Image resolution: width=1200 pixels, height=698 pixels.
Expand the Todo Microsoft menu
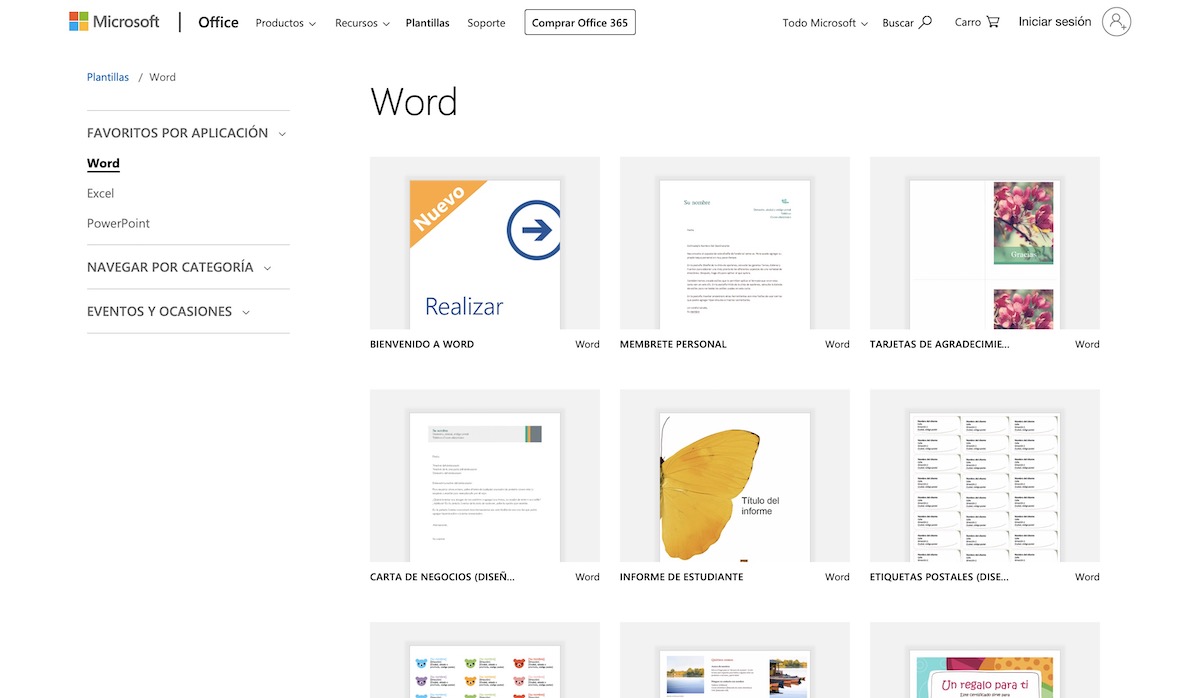point(825,23)
